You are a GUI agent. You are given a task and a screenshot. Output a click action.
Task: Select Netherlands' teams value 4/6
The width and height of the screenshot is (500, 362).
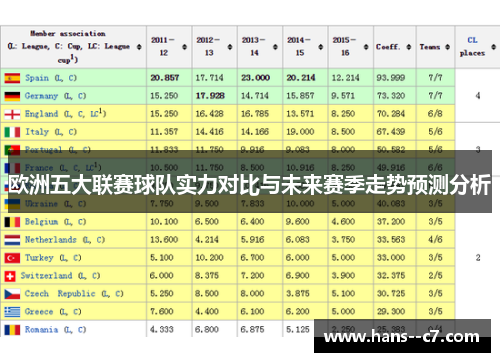click(x=435, y=240)
